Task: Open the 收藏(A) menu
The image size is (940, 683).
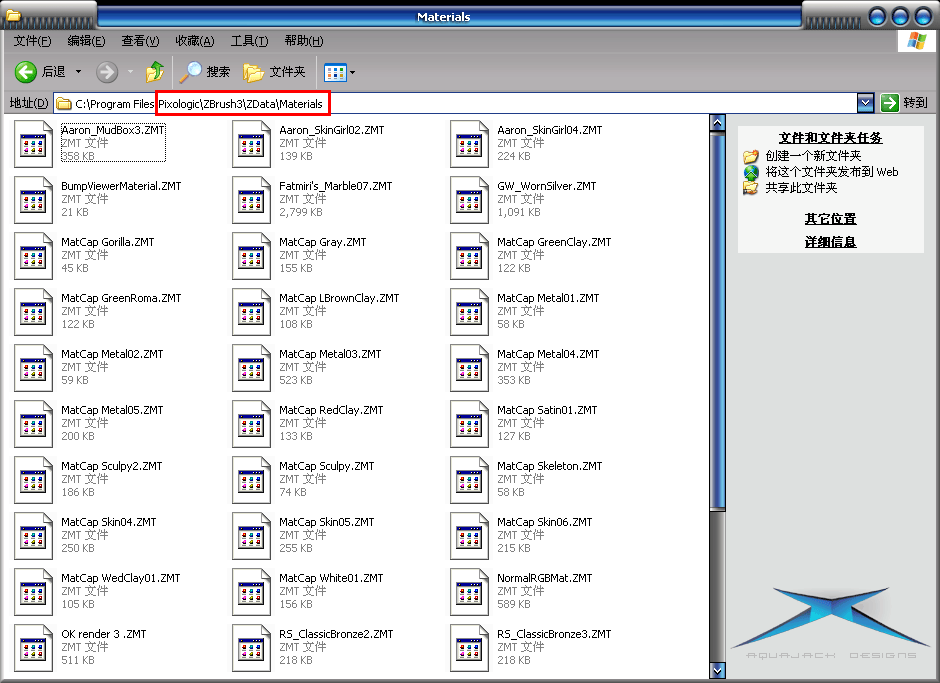Action: (x=194, y=41)
